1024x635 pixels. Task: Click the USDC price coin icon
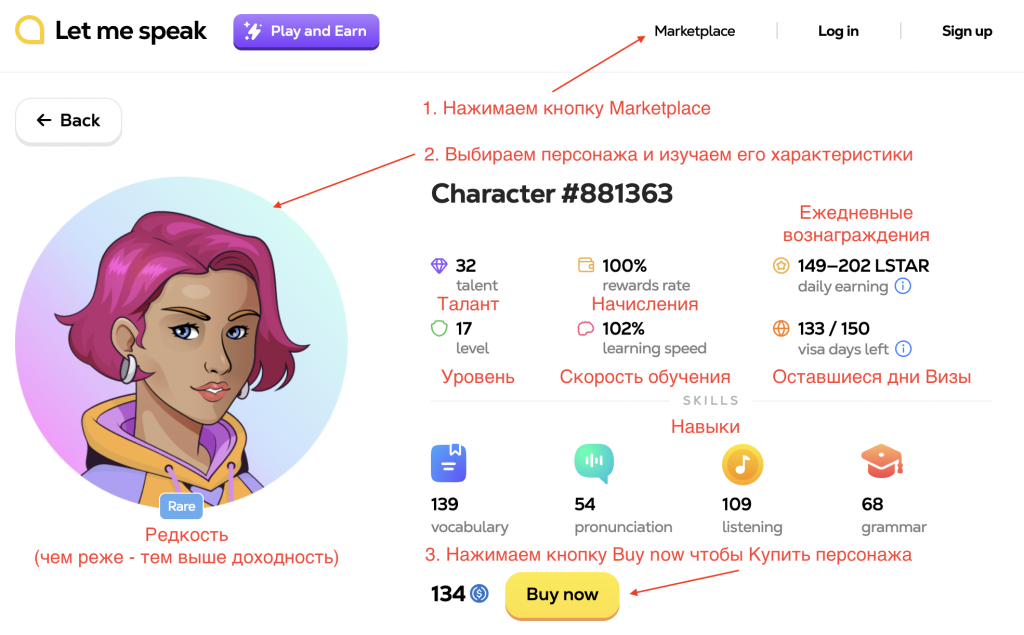point(479,593)
